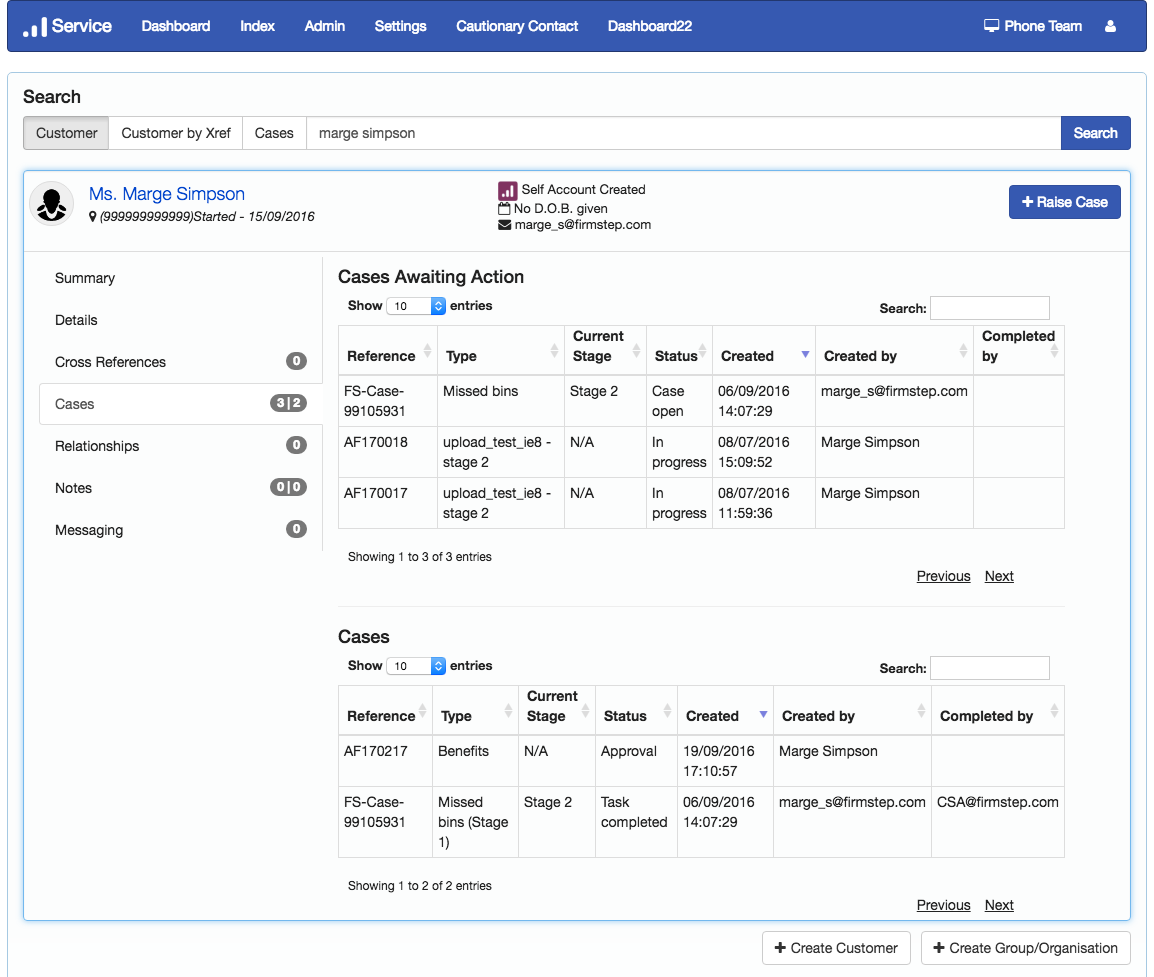Select the Customer search tab
This screenshot has height=977, width=1154.
pos(66,133)
